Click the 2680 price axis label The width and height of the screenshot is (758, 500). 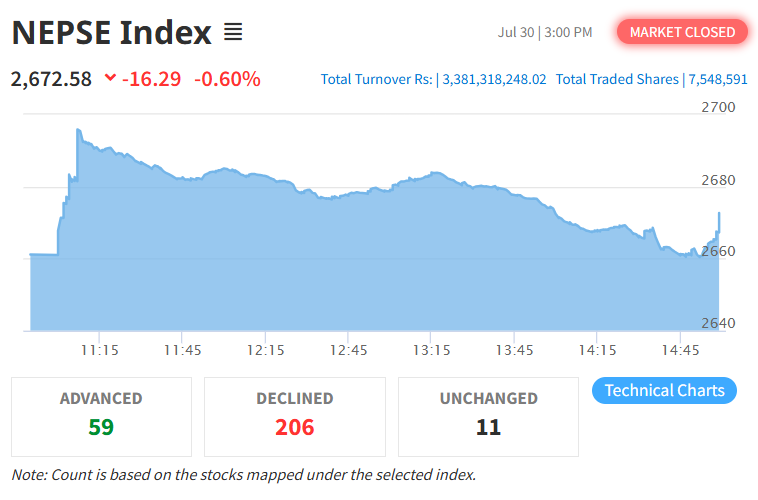click(x=718, y=180)
